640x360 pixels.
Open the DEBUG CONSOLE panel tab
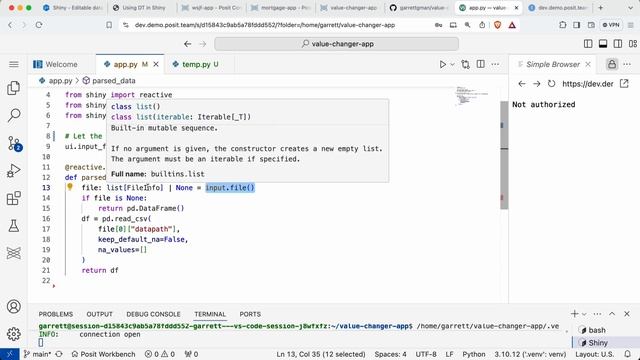tap(153, 314)
